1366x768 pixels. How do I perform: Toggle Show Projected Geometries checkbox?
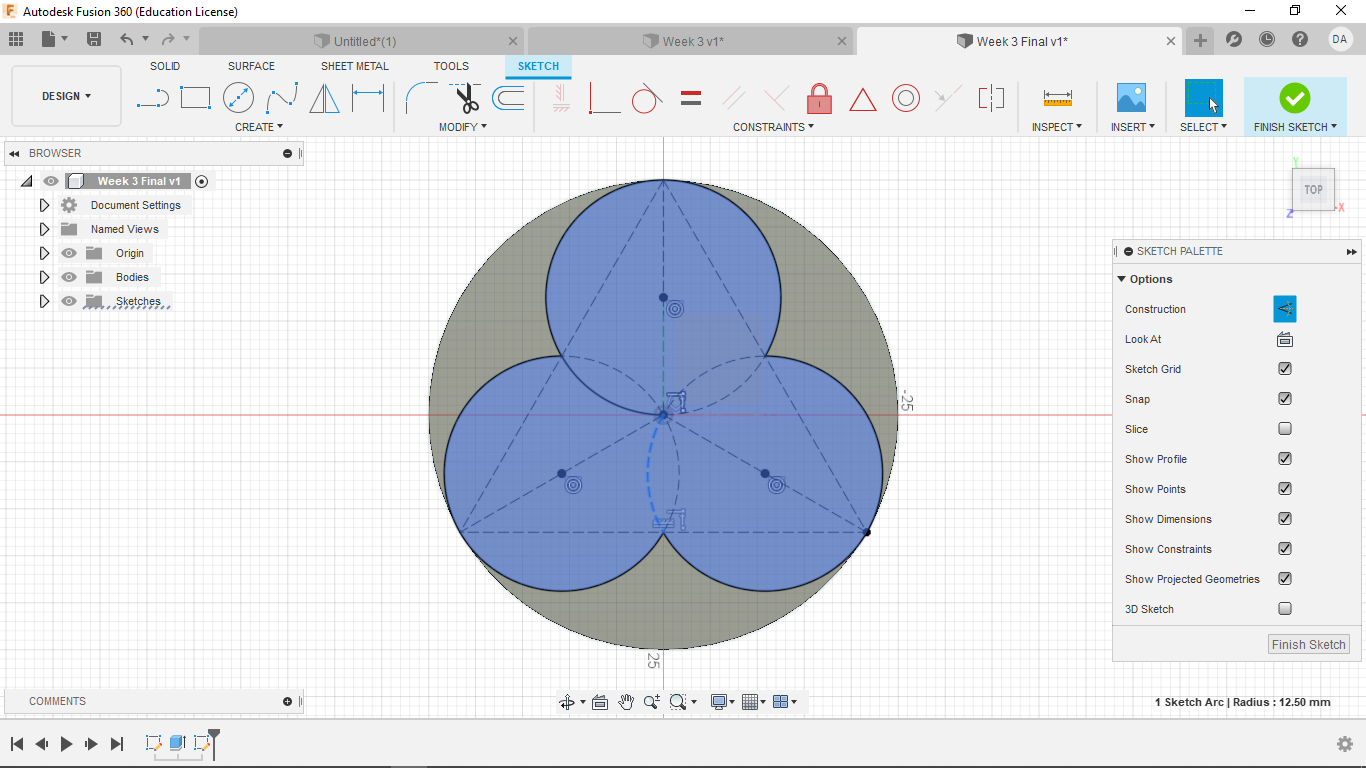[1285, 579]
